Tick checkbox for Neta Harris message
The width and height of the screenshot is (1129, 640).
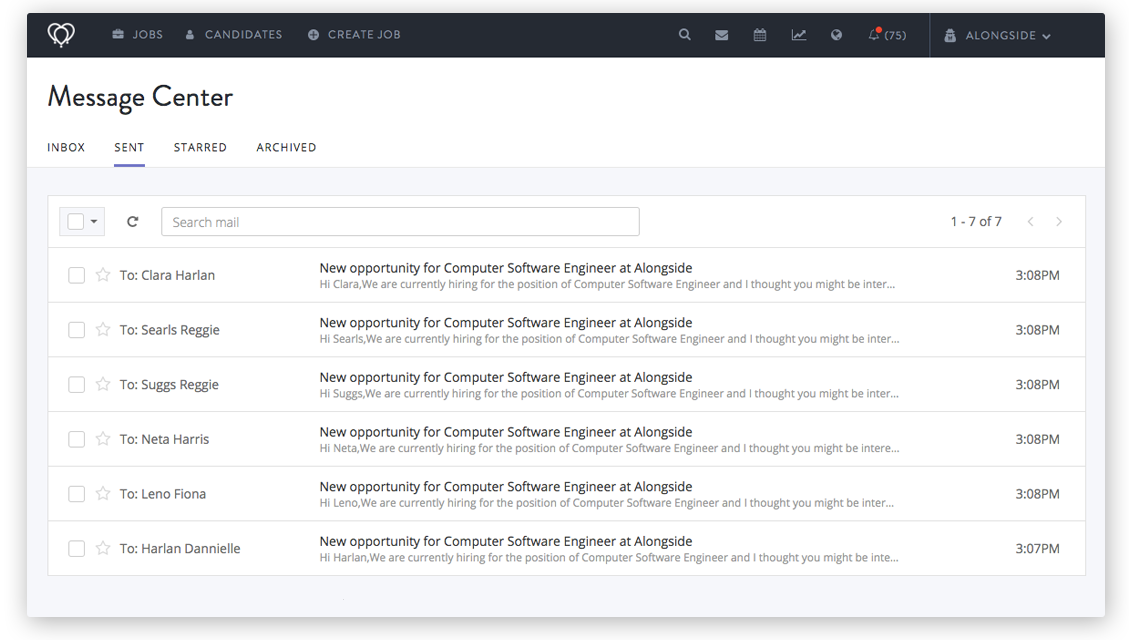tap(76, 439)
